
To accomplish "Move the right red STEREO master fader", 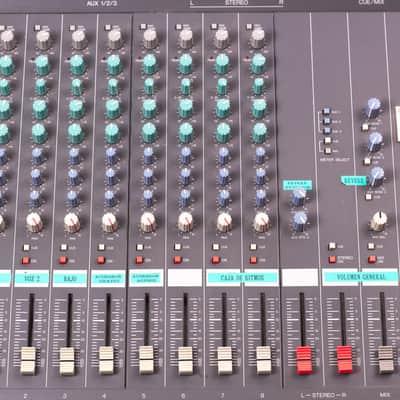I will 344,359.
